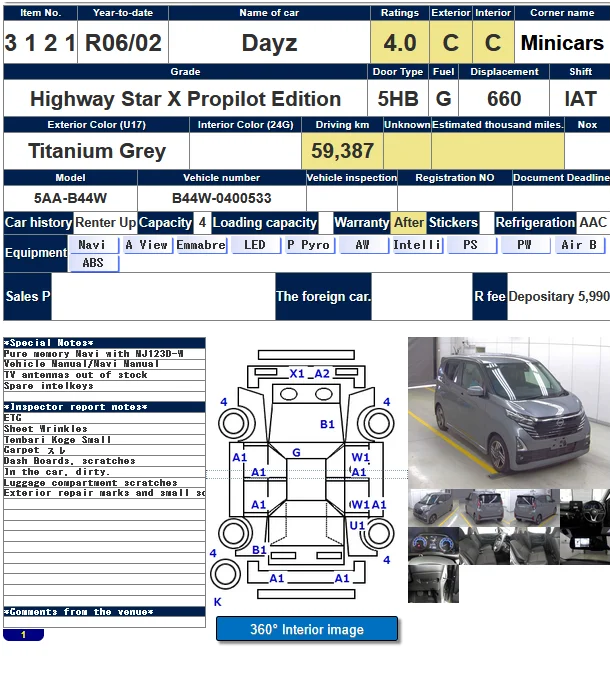The image size is (612, 693).
Task: Click the P Pyro equipment tag
Action: pyautogui.click(x=309, y=245)
